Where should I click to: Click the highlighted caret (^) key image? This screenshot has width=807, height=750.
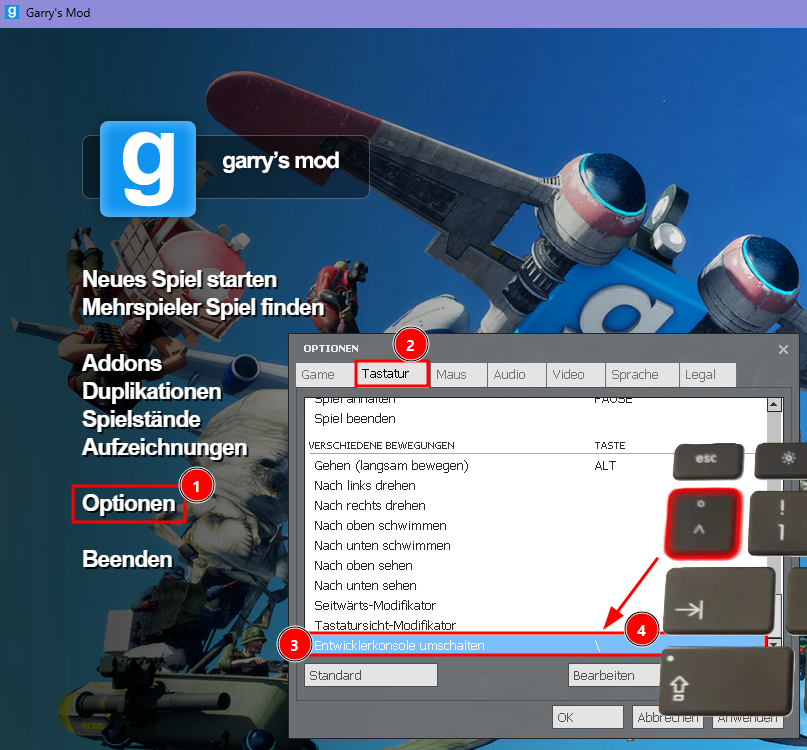[703, 521]
